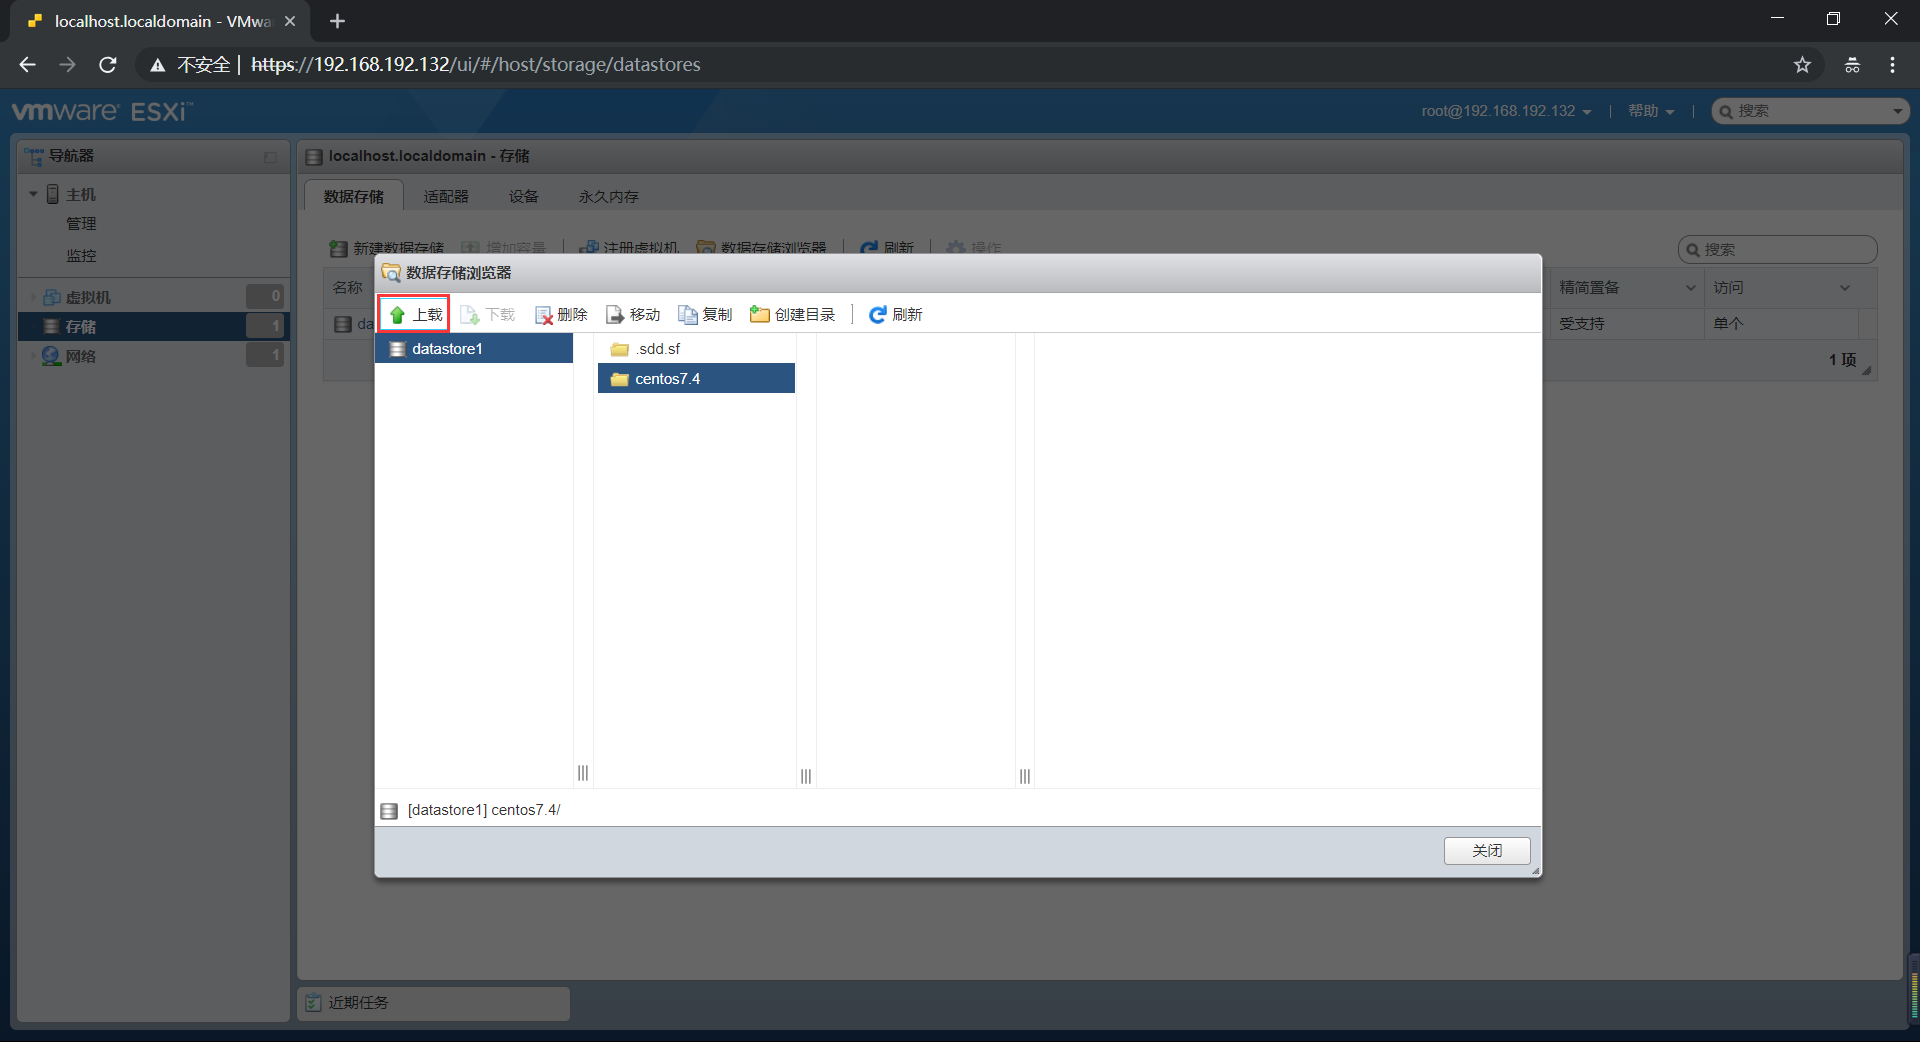Open a new browser tab

[x=338, y=21]
